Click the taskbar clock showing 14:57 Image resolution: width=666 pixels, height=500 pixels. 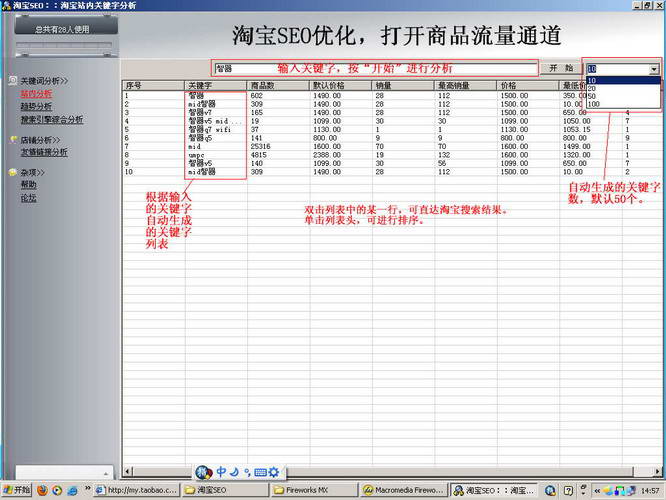tap(650, 491)
